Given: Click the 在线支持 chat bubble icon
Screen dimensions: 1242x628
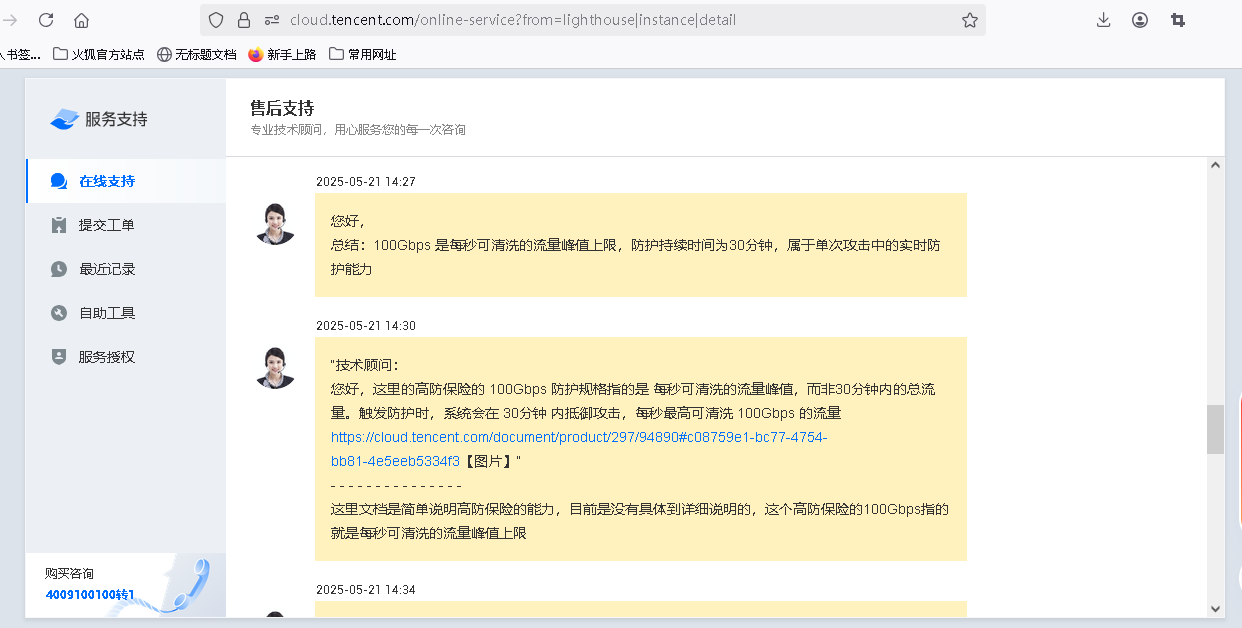Looking at the screenshot, I should click(59, 181).
